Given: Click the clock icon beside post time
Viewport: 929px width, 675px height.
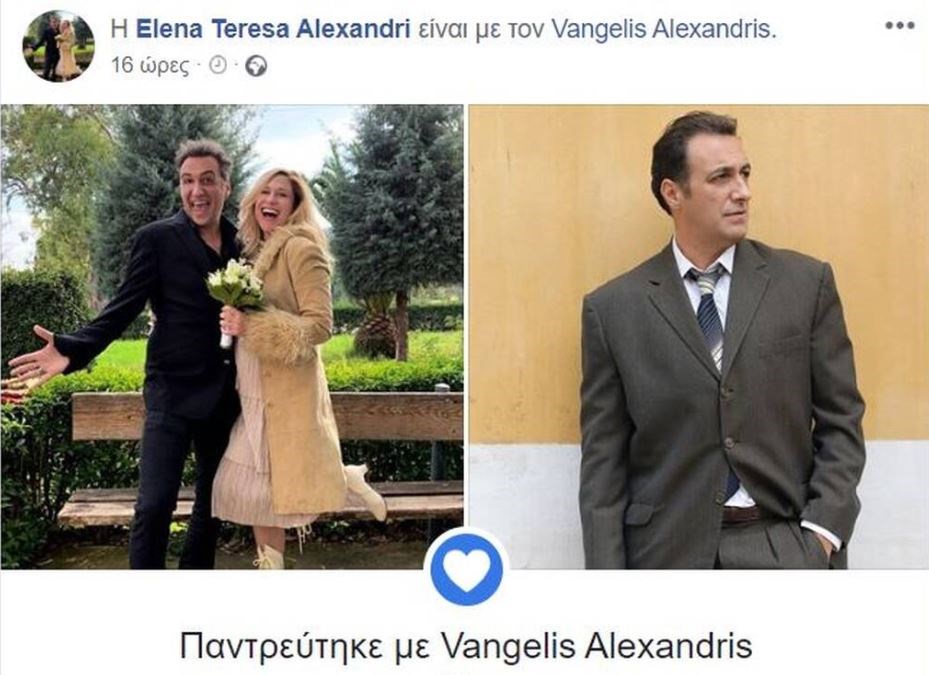Looking at the screenshot, I should (218, 65).
